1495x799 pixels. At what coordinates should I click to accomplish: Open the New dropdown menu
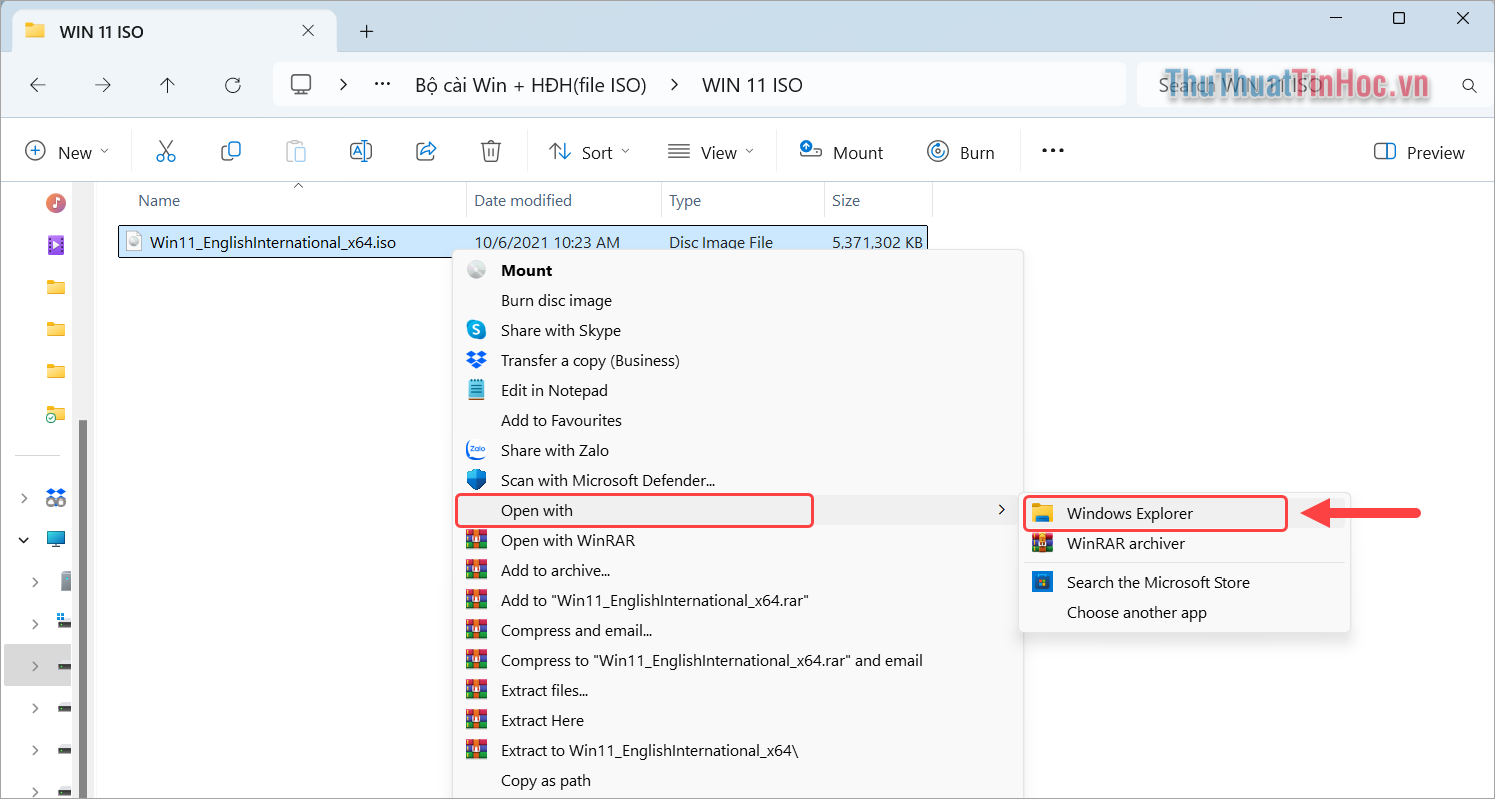pos(67,152)
